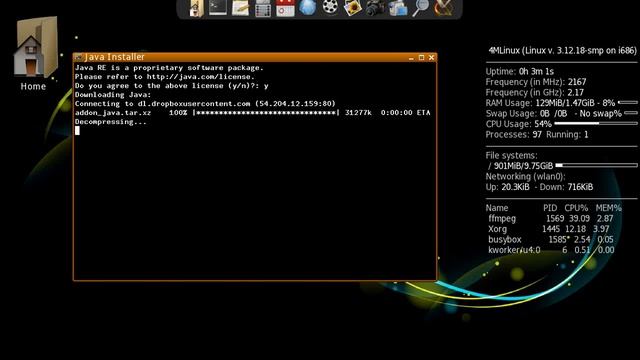Click the 'ffmpeg' process row
The width and height of the screenshot is (640, 360).
click(551, 219)
